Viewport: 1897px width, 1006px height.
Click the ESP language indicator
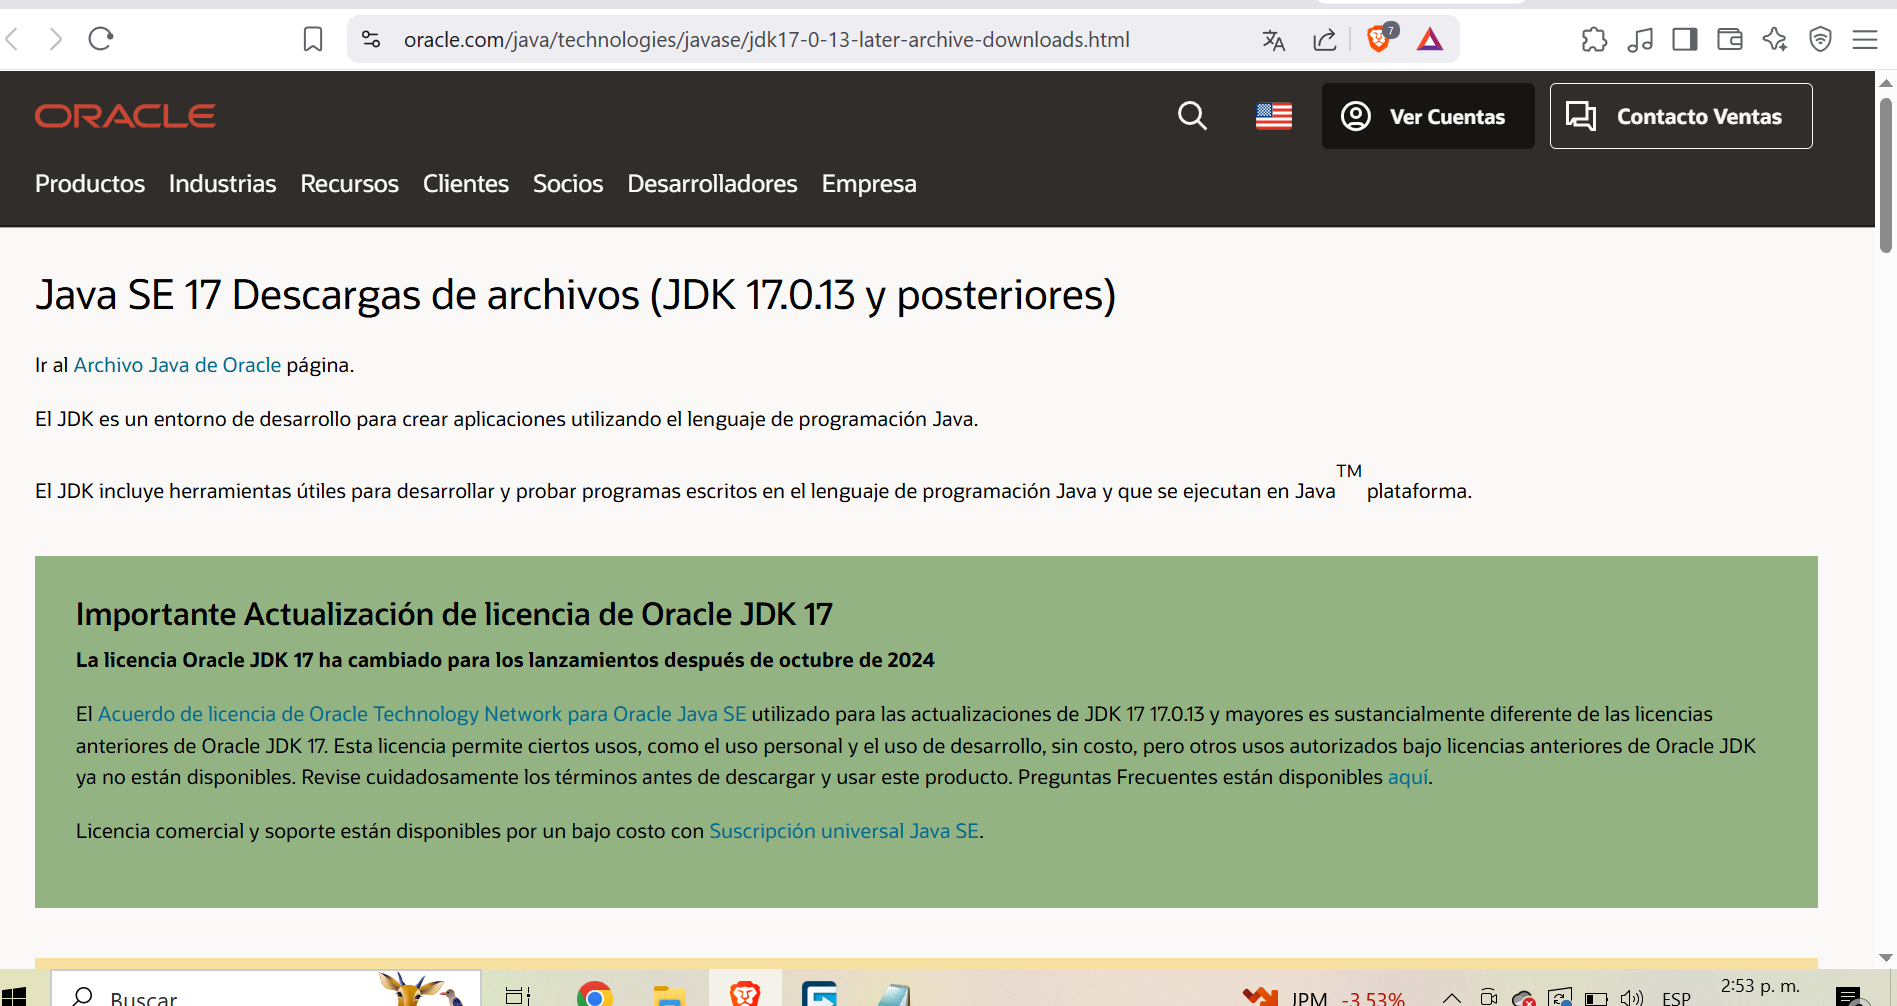1676,998
